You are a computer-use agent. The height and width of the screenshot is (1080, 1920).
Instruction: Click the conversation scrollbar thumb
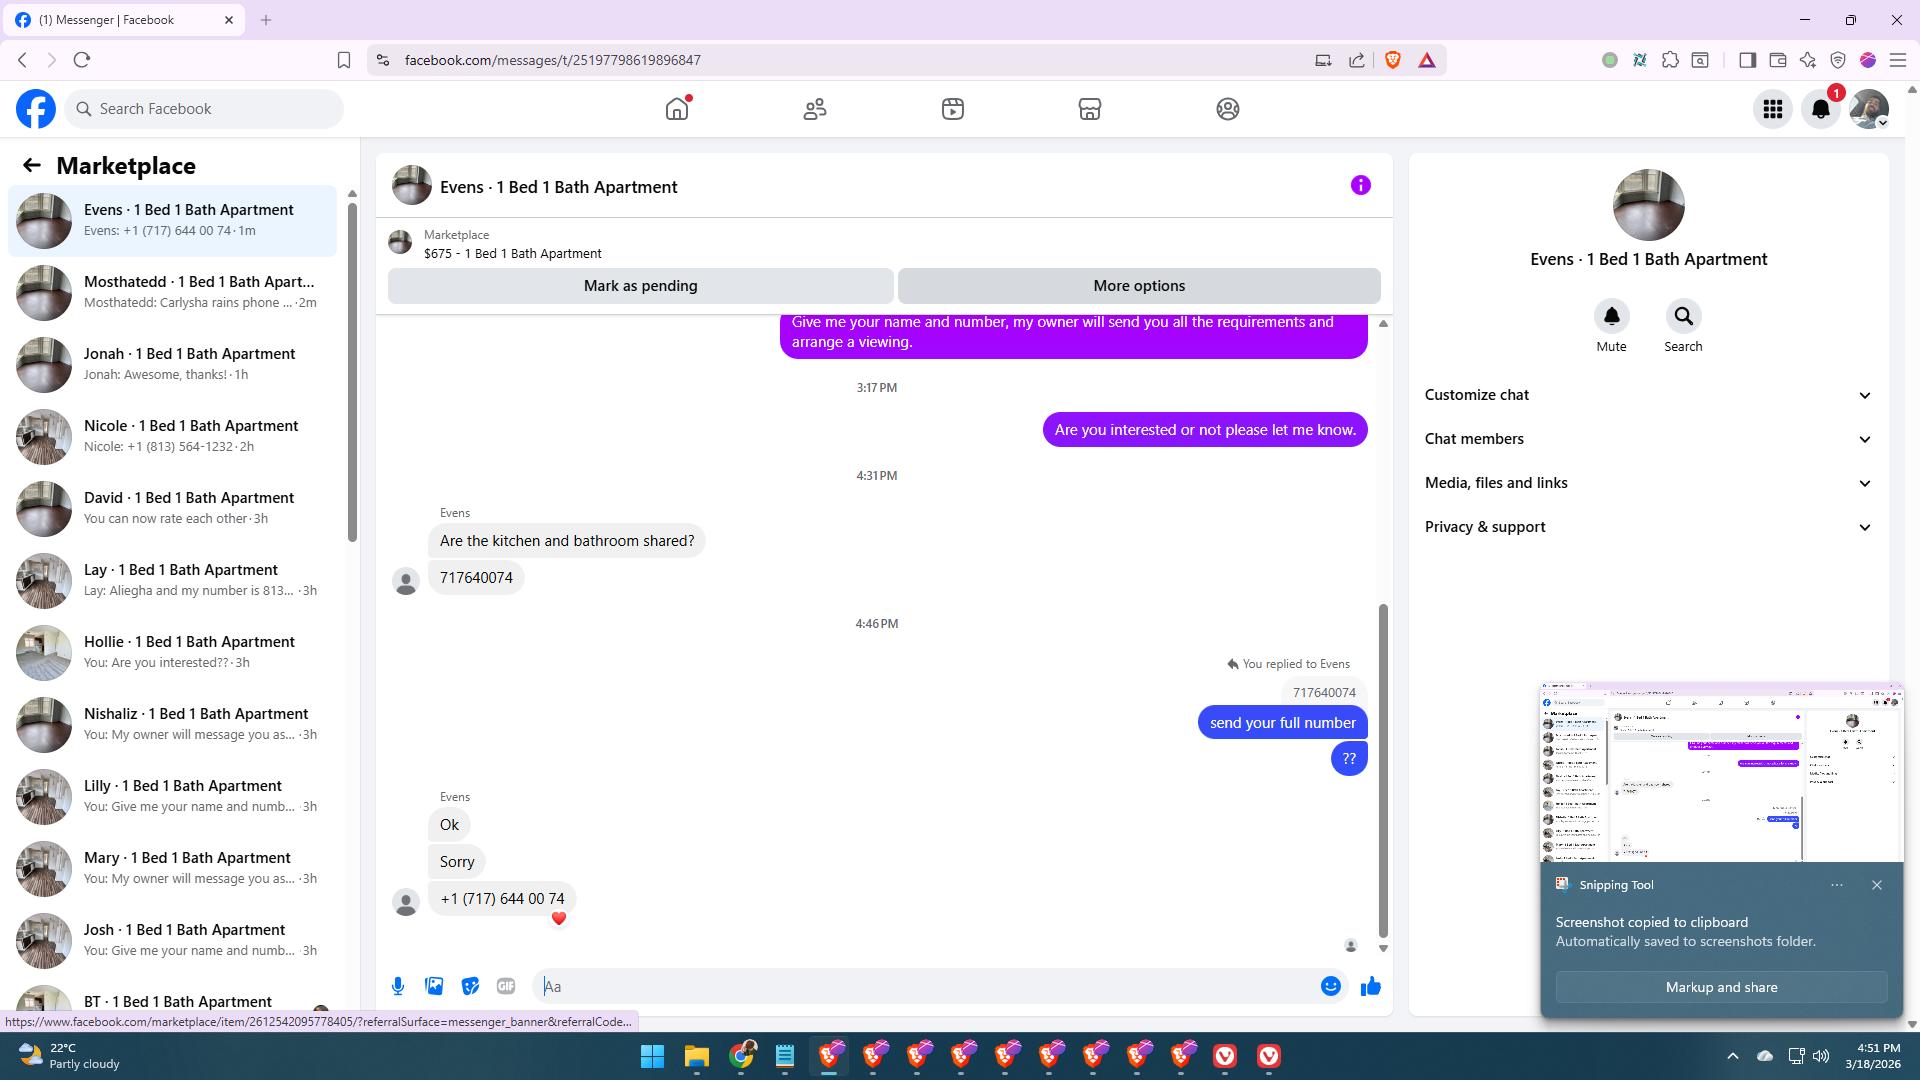coord(1383,770)
